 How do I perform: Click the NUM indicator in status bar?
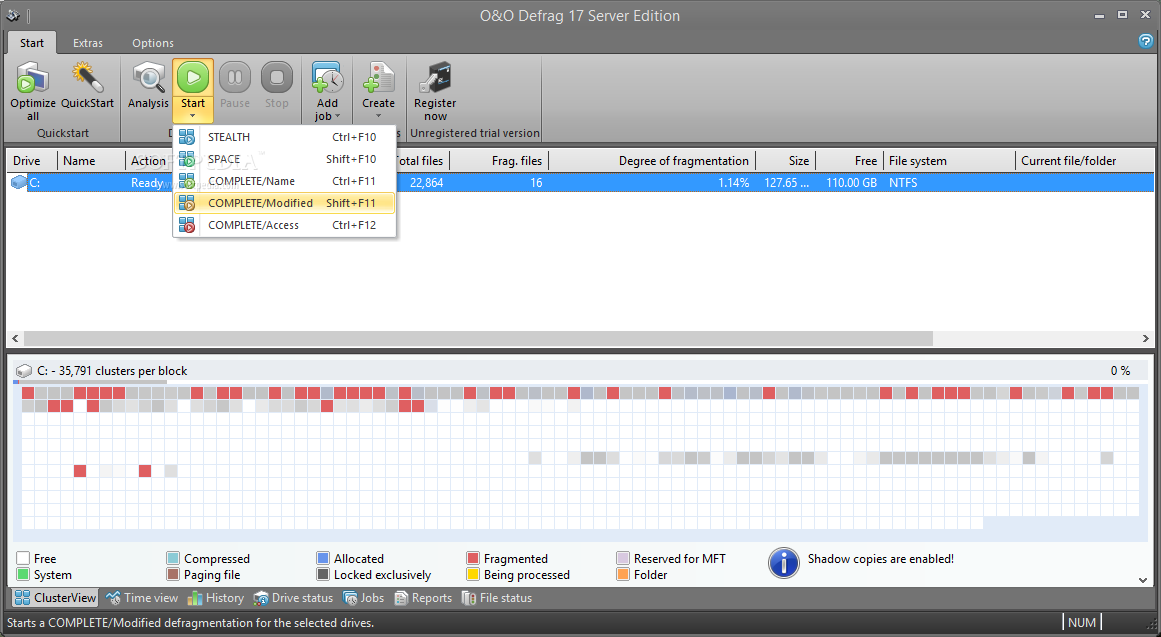tap(1082, 623)
